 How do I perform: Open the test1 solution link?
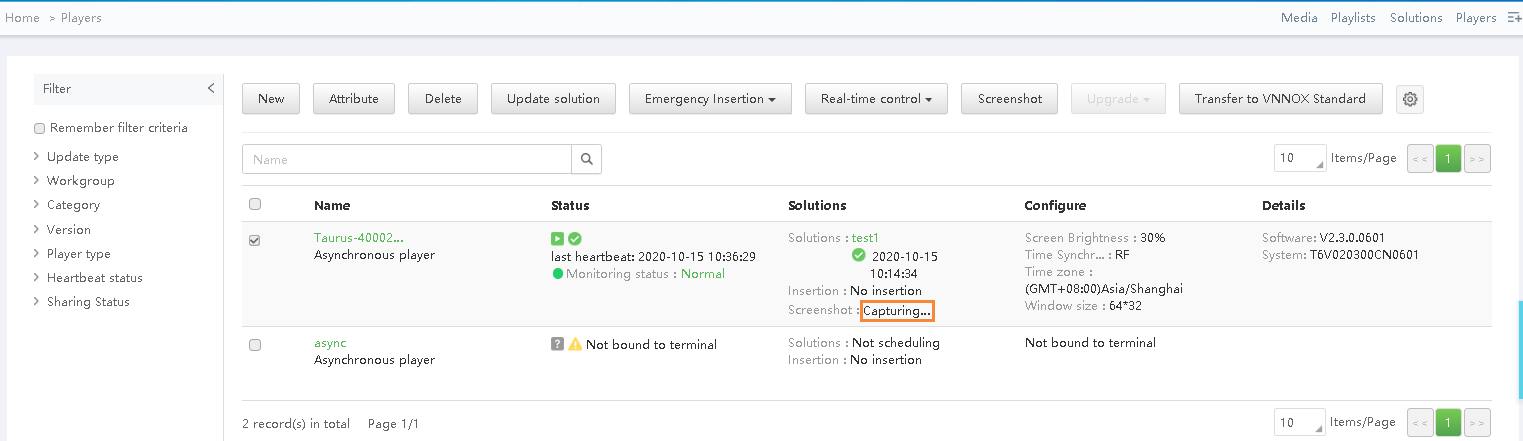pyautogui.click(x=865, y=238)
